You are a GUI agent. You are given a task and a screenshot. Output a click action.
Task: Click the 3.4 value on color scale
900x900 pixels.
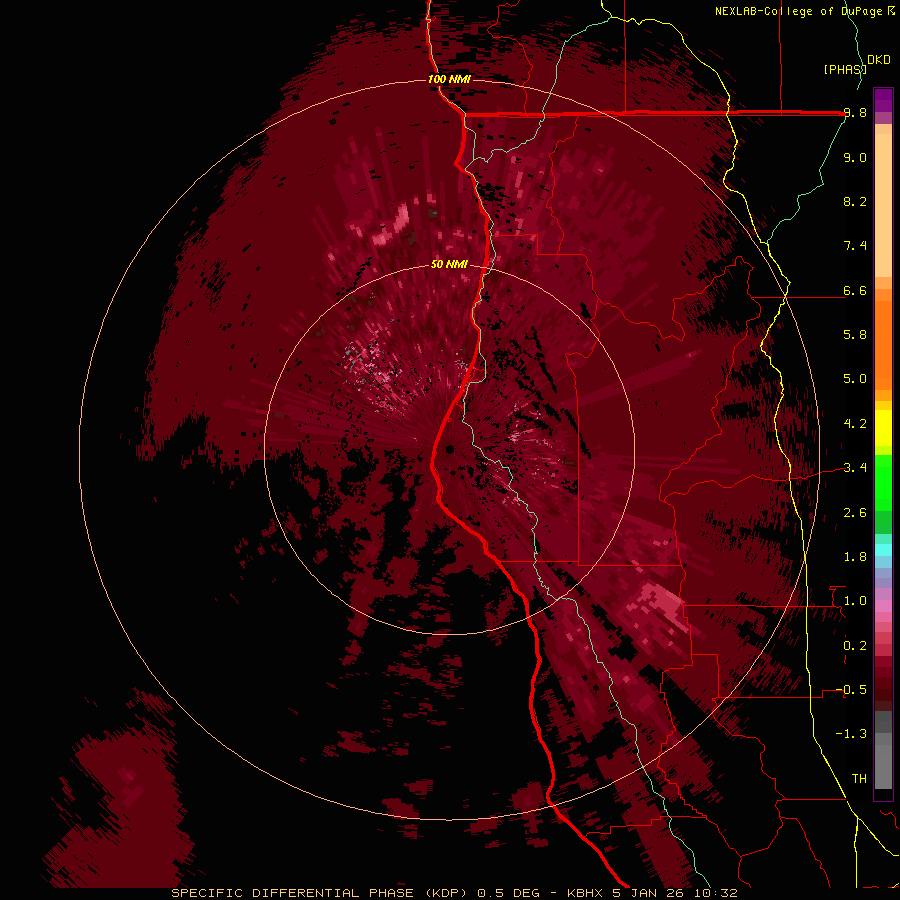tap(855, 468)
